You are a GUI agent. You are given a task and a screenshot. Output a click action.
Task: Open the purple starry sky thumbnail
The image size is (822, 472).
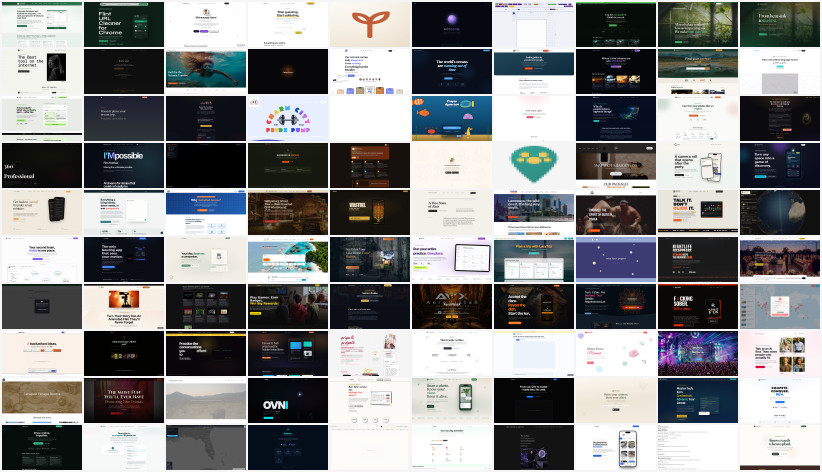pyautogui.click(x=616, y=260)
